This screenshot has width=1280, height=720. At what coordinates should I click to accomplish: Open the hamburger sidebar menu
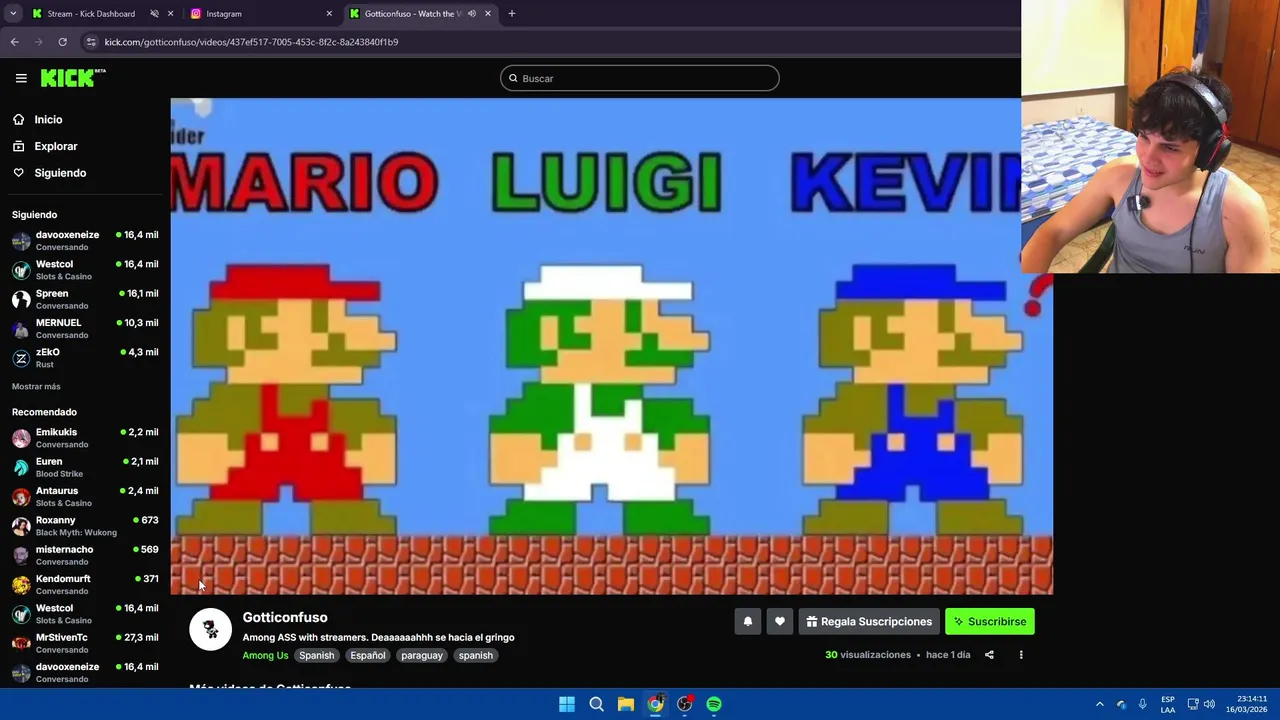[21, 78]
